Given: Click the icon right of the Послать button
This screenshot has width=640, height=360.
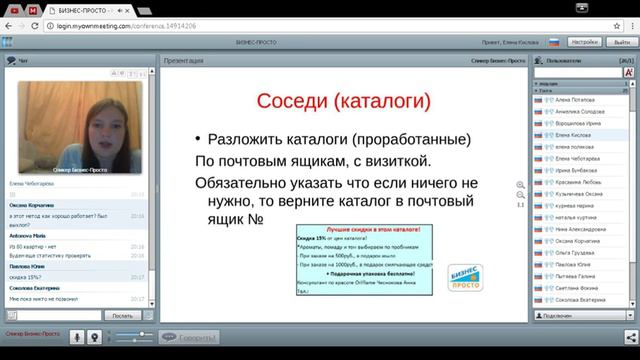Looking at the screenshot, I should pos(148,316).
